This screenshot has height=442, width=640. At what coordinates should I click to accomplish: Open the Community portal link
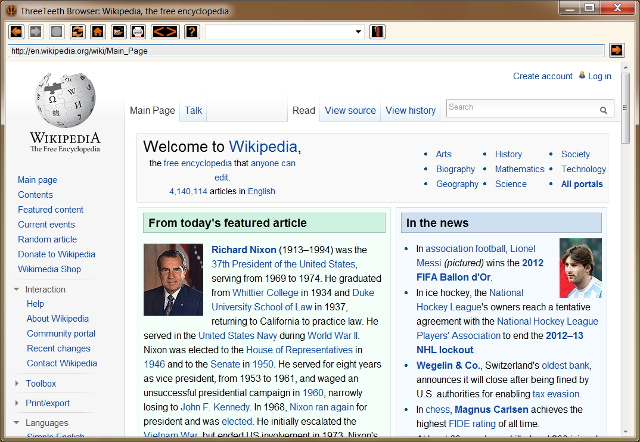(x=61, y=333)
